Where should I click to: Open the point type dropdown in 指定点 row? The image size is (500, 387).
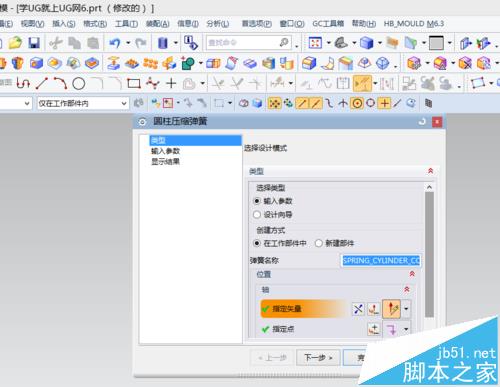[406, 329]
